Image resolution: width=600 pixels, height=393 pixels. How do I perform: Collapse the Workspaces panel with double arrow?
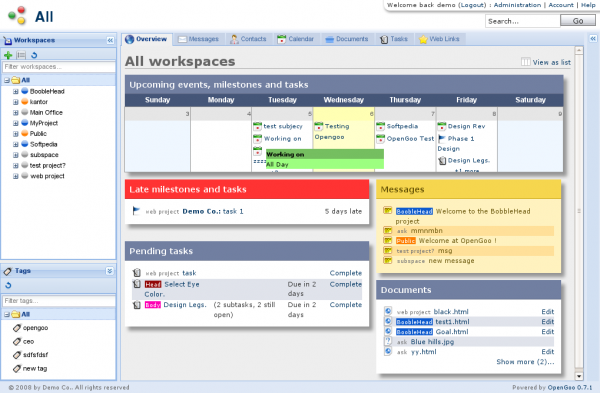pos(110,40)
